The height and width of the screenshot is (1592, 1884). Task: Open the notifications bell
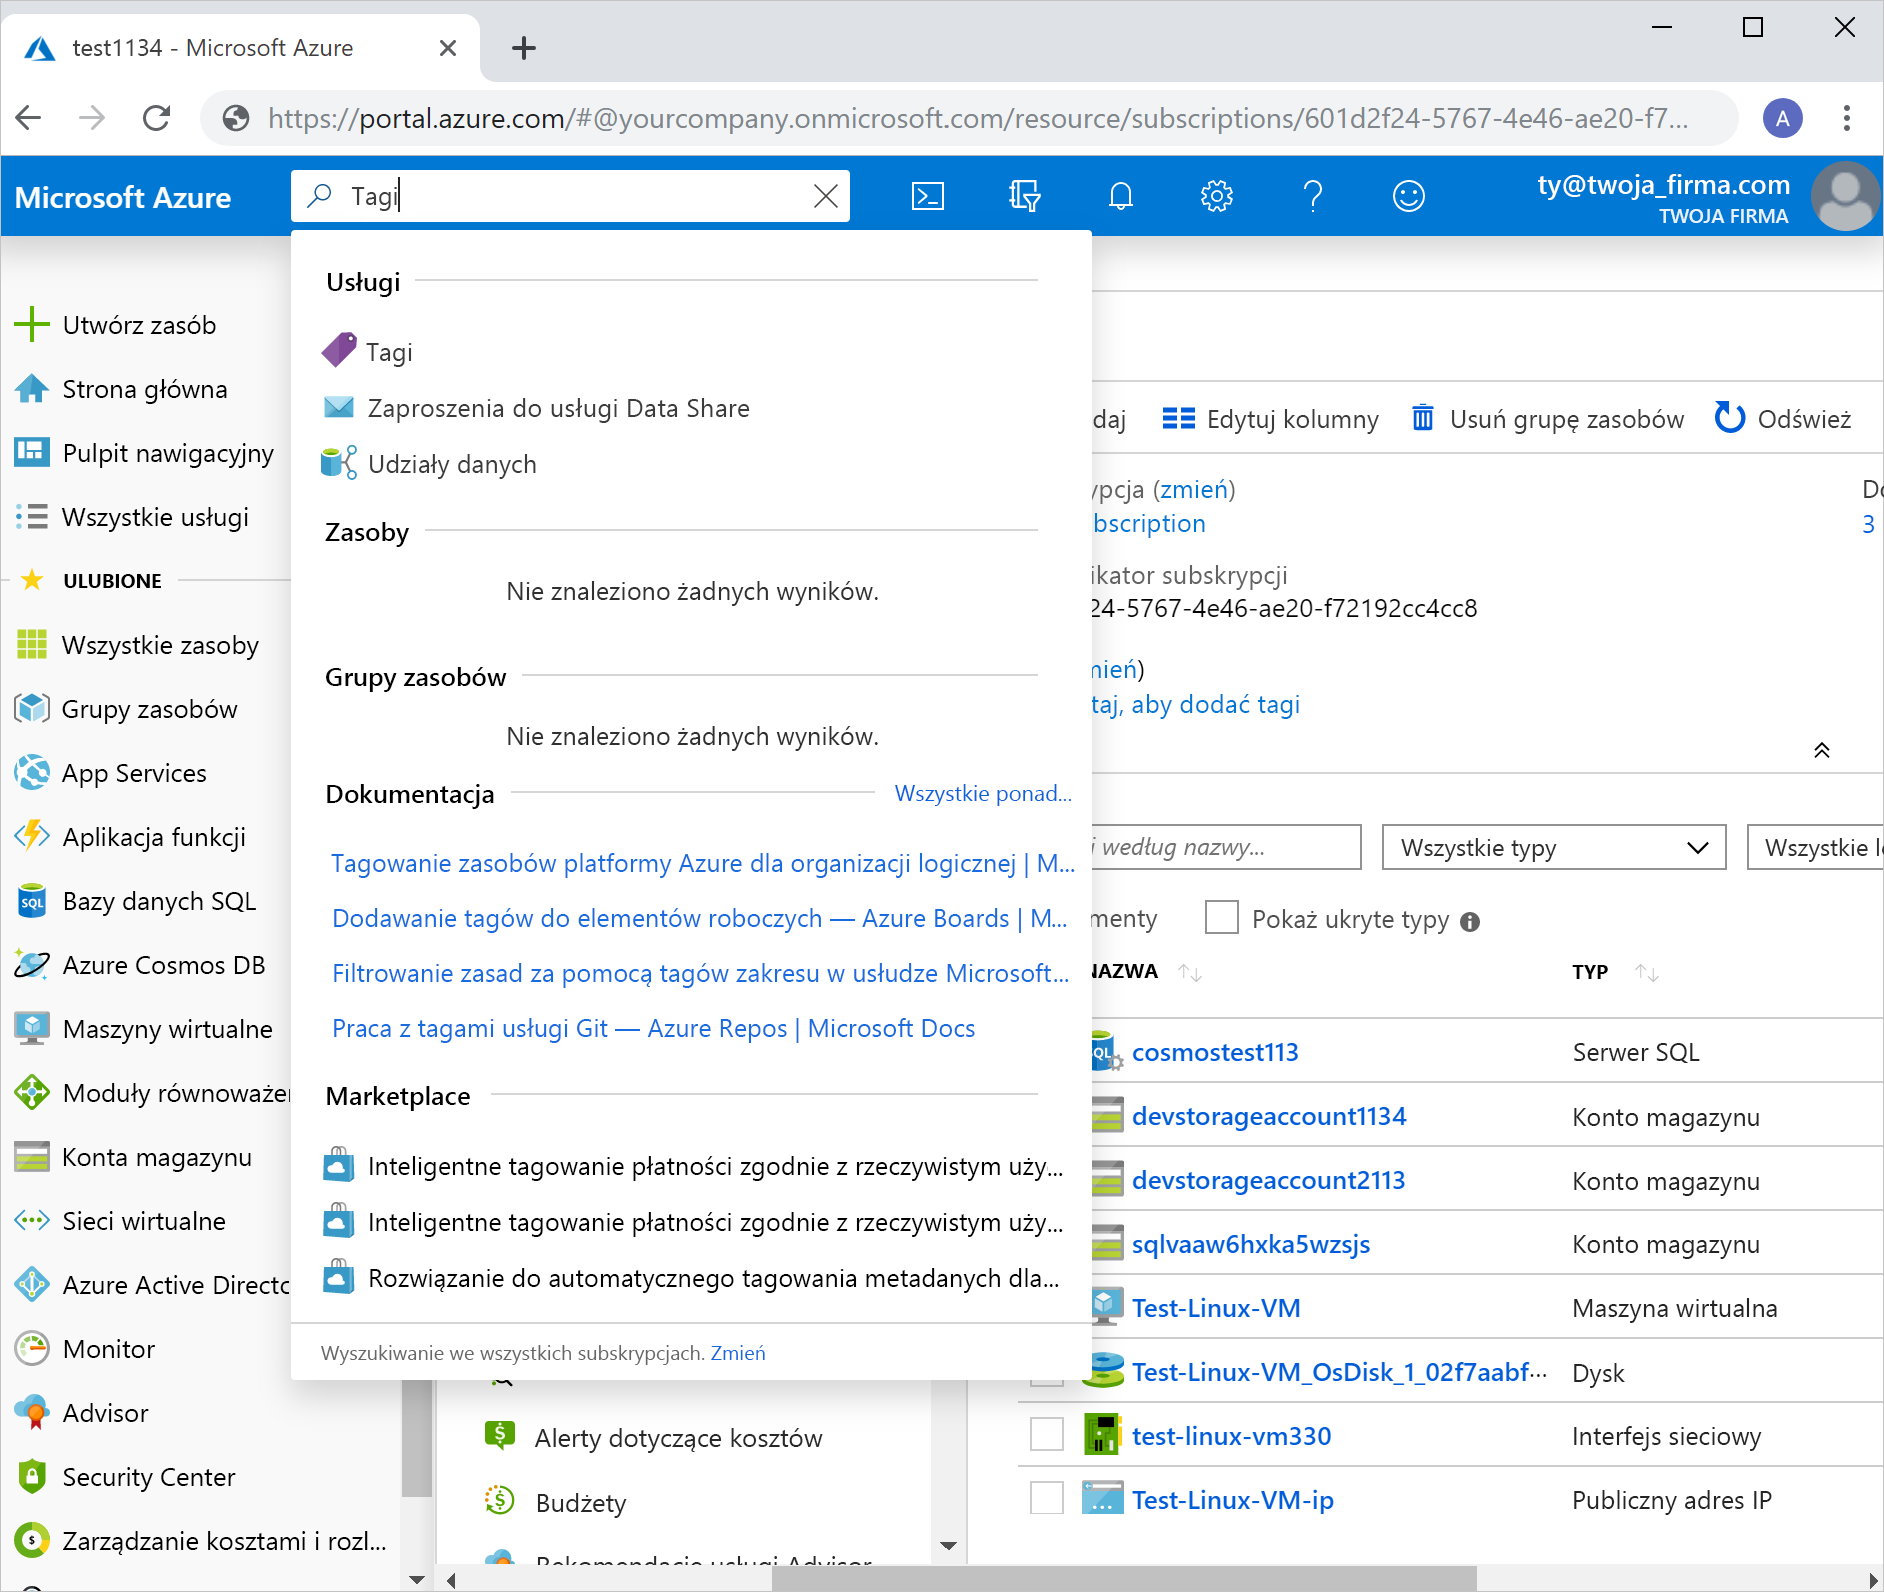click(x=1121, y=196)
